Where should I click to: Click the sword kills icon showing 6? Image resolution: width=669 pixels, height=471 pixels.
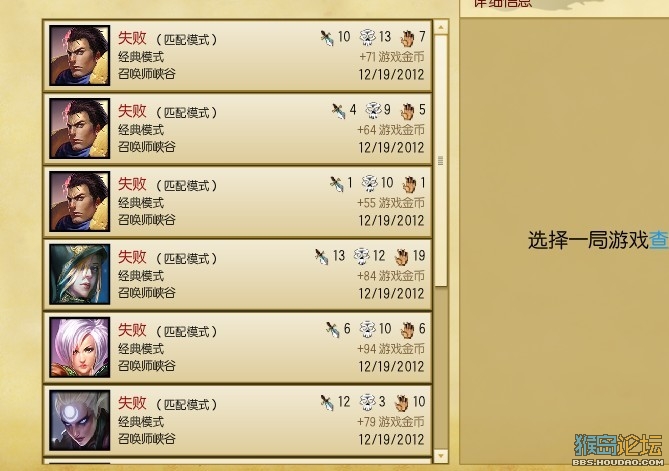(332, 330)
